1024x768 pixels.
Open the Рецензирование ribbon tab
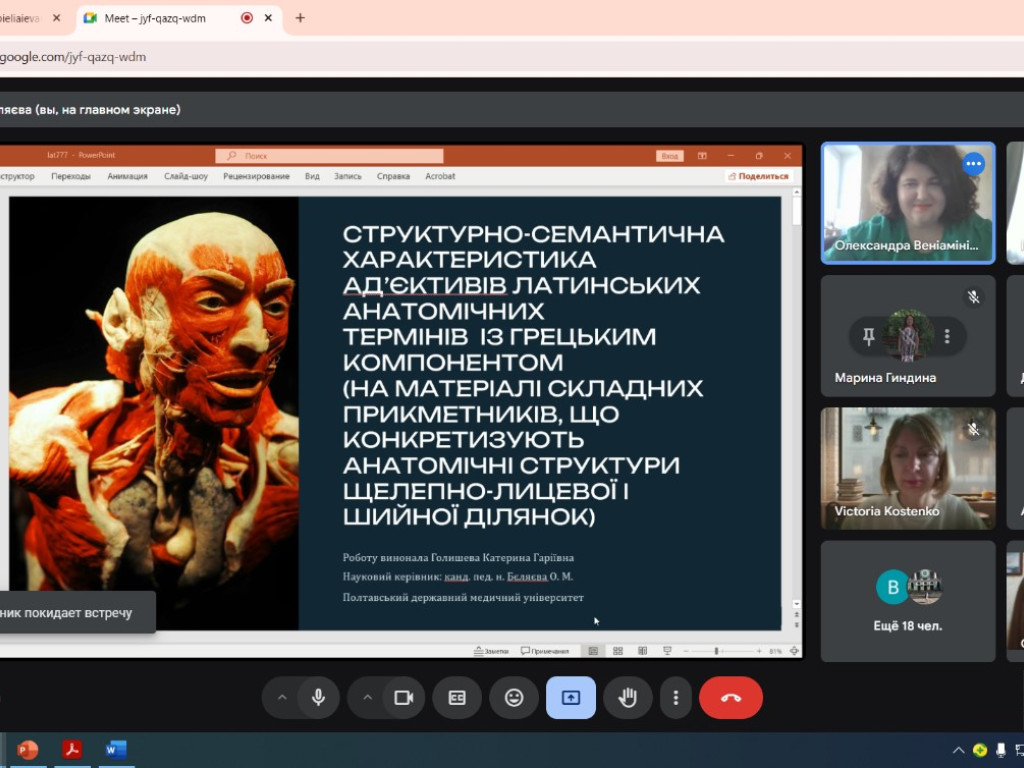[x=256, y=176]
